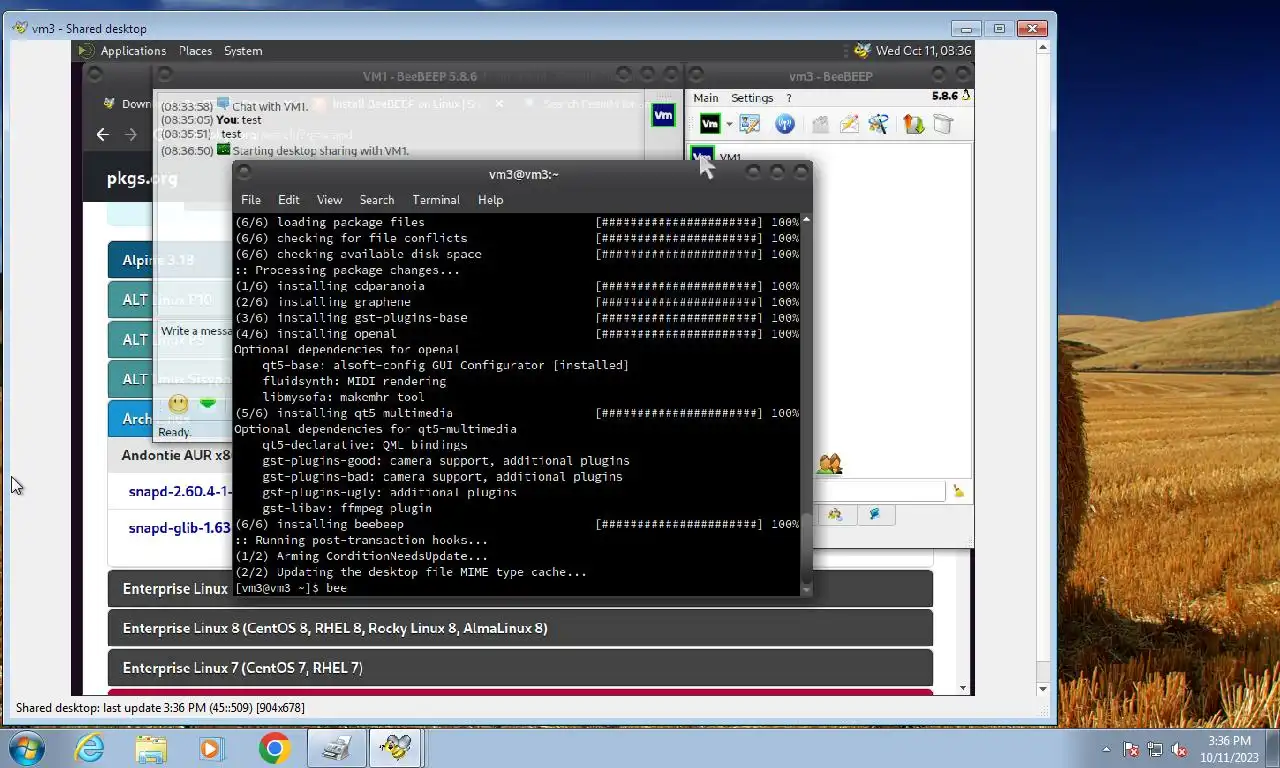This screenshot has height=768, width=1280.
Task: Open File Explorer from the taskbar
Action: click(151, 748)
